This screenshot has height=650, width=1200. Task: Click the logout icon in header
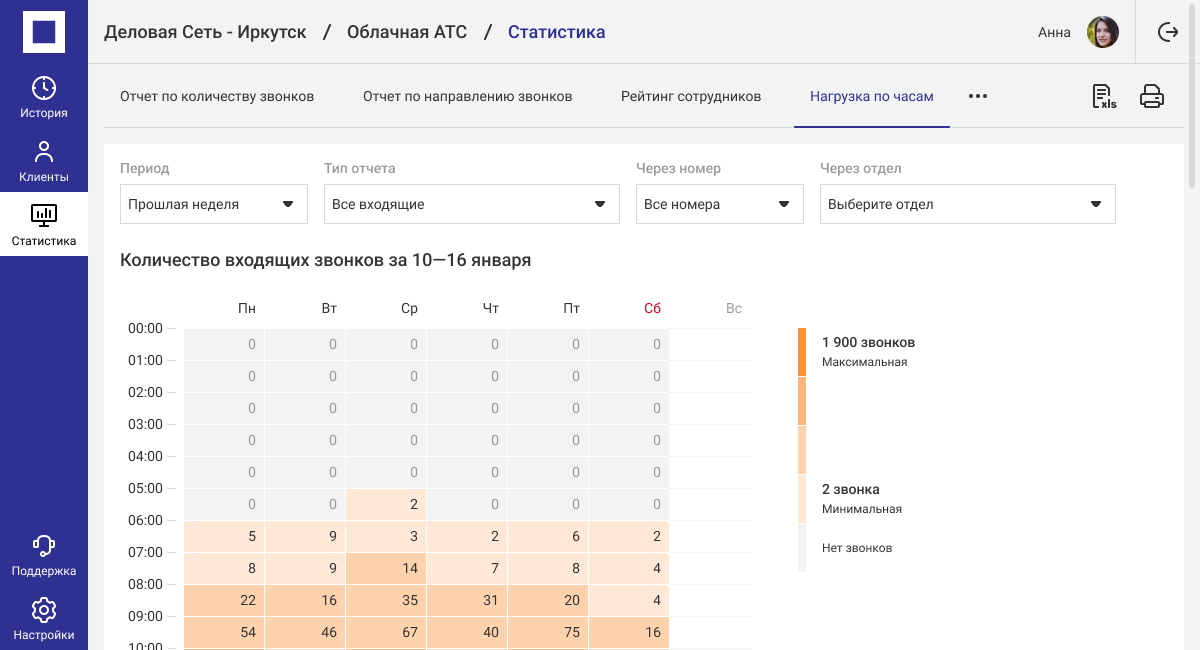coord(1168,32)
